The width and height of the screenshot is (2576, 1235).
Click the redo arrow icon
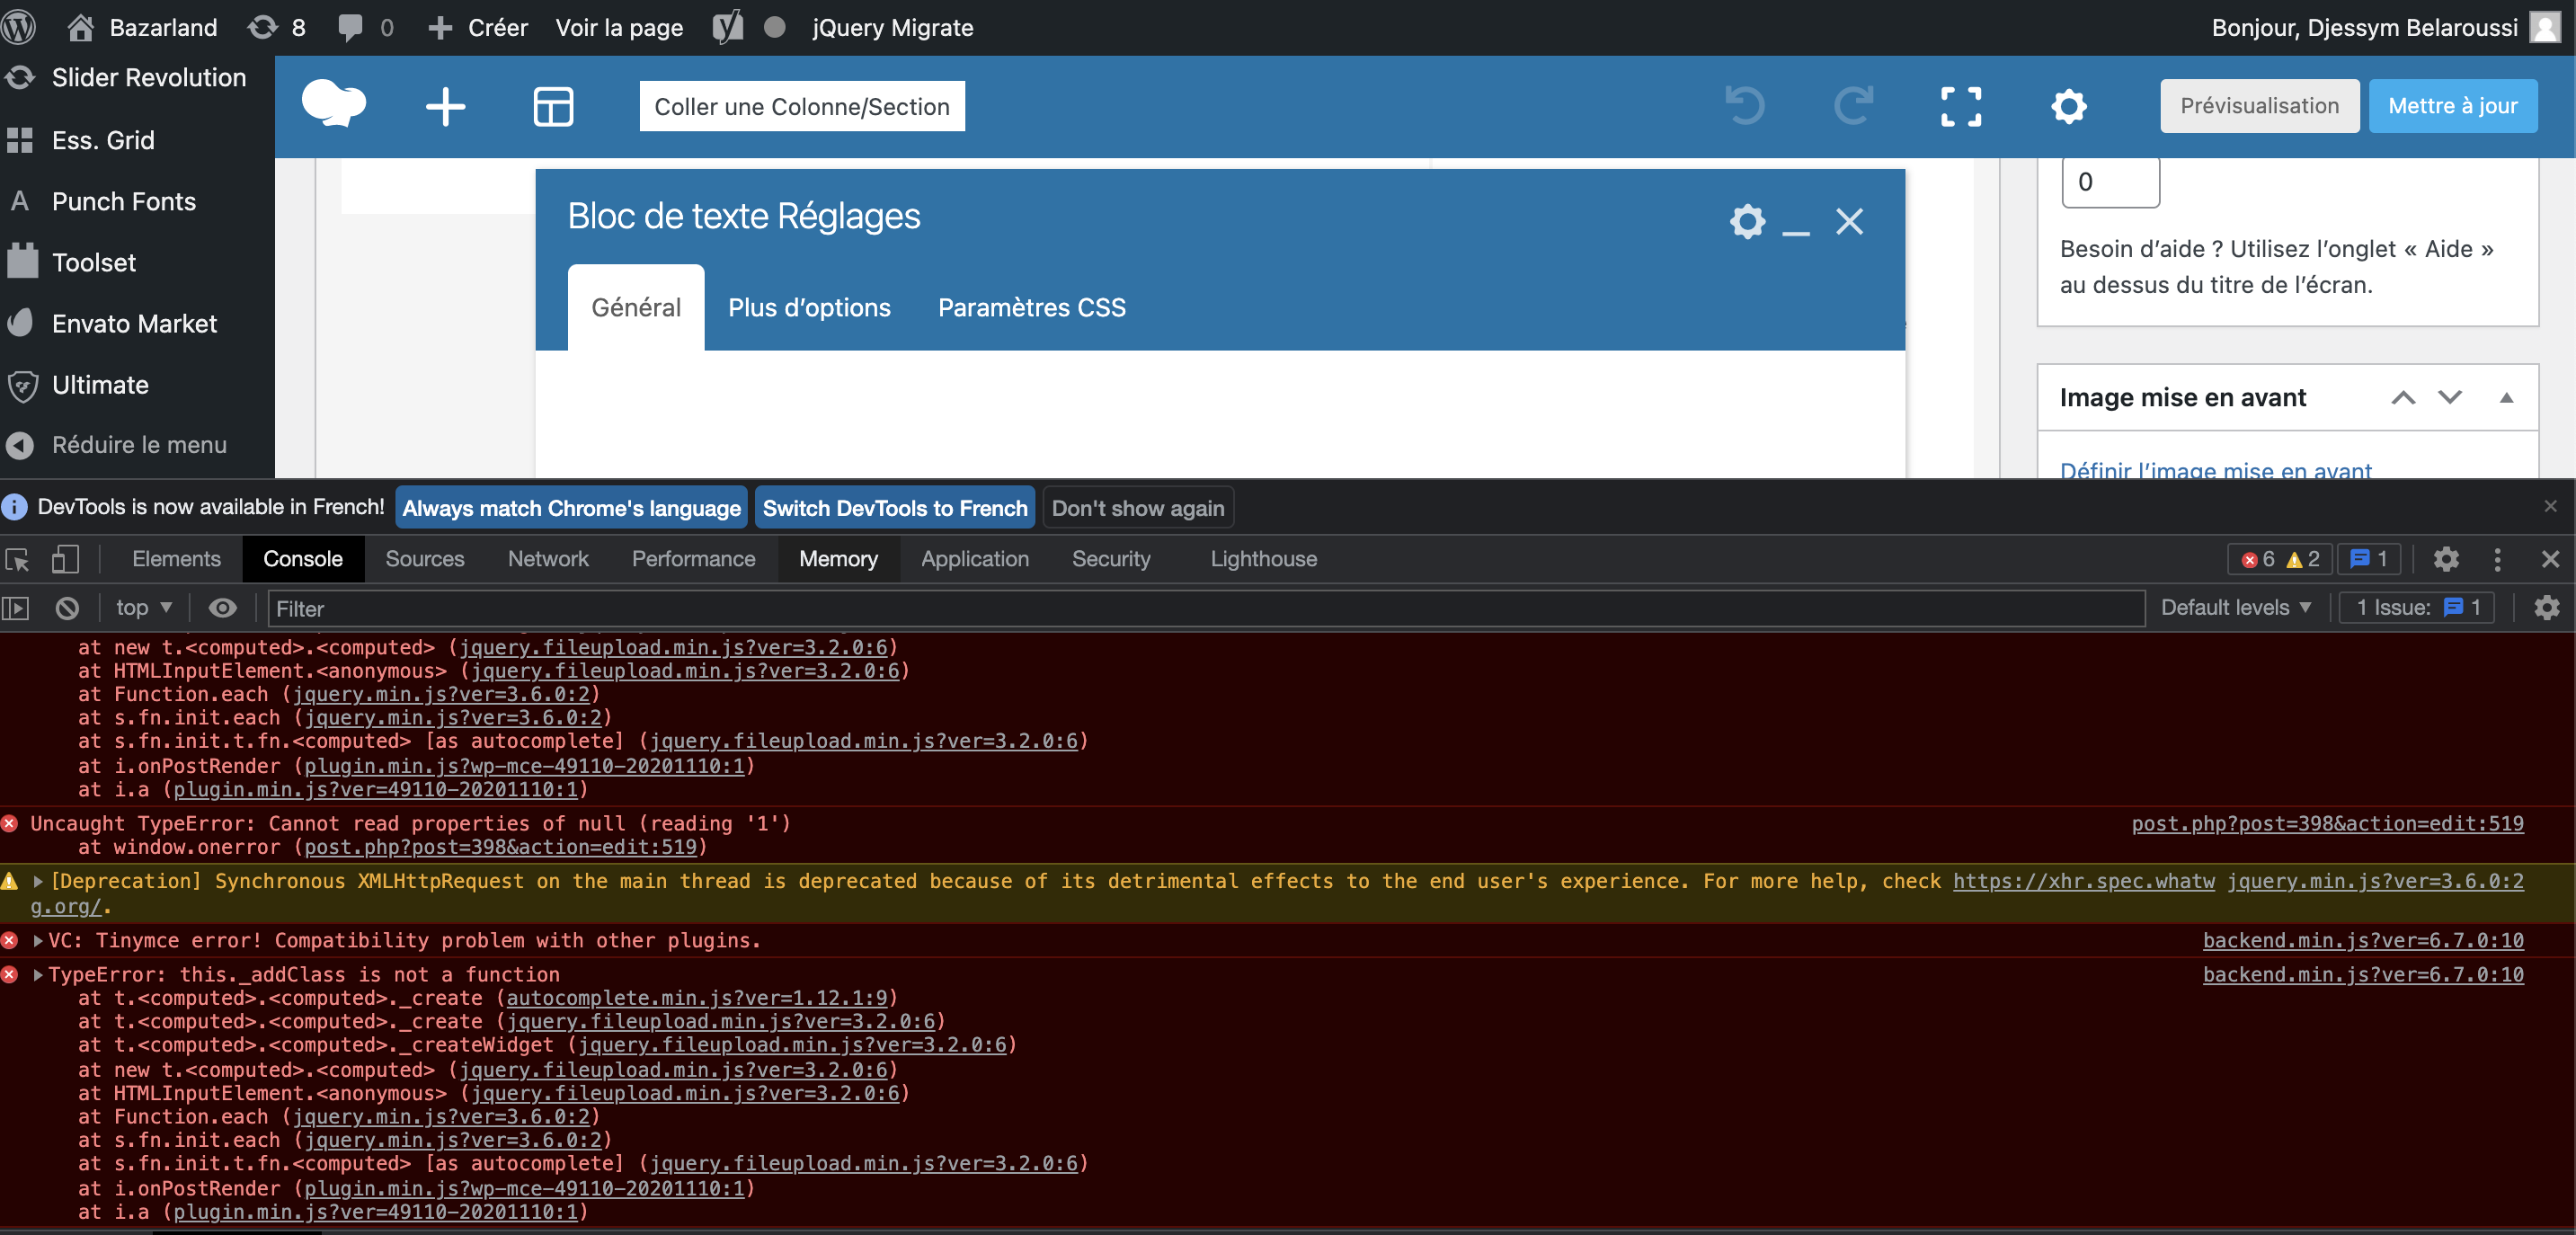tap(1853, 106)
